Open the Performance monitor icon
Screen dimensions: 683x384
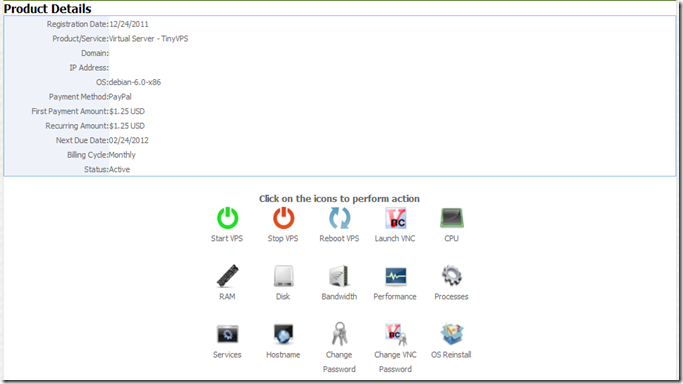(396, 276)
